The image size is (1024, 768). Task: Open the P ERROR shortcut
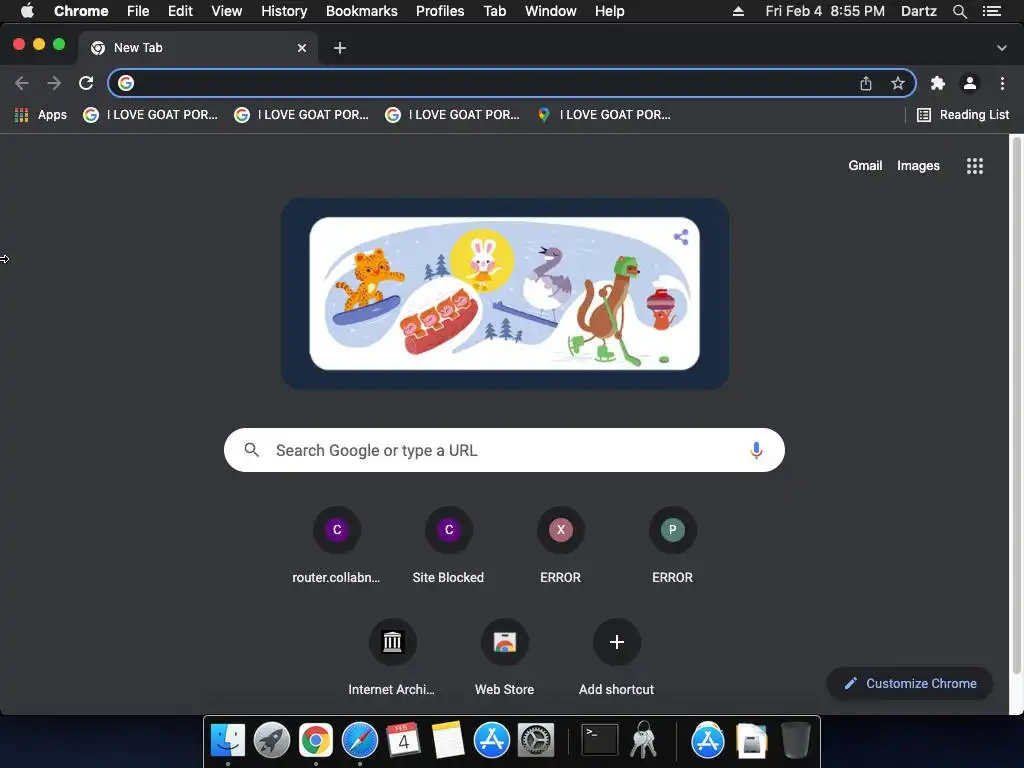click(673, 546)
